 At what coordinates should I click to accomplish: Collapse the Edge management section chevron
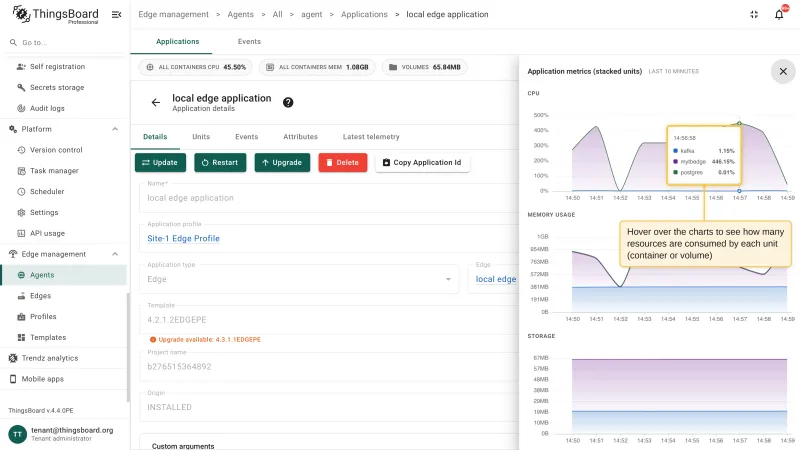coord(115,254)
